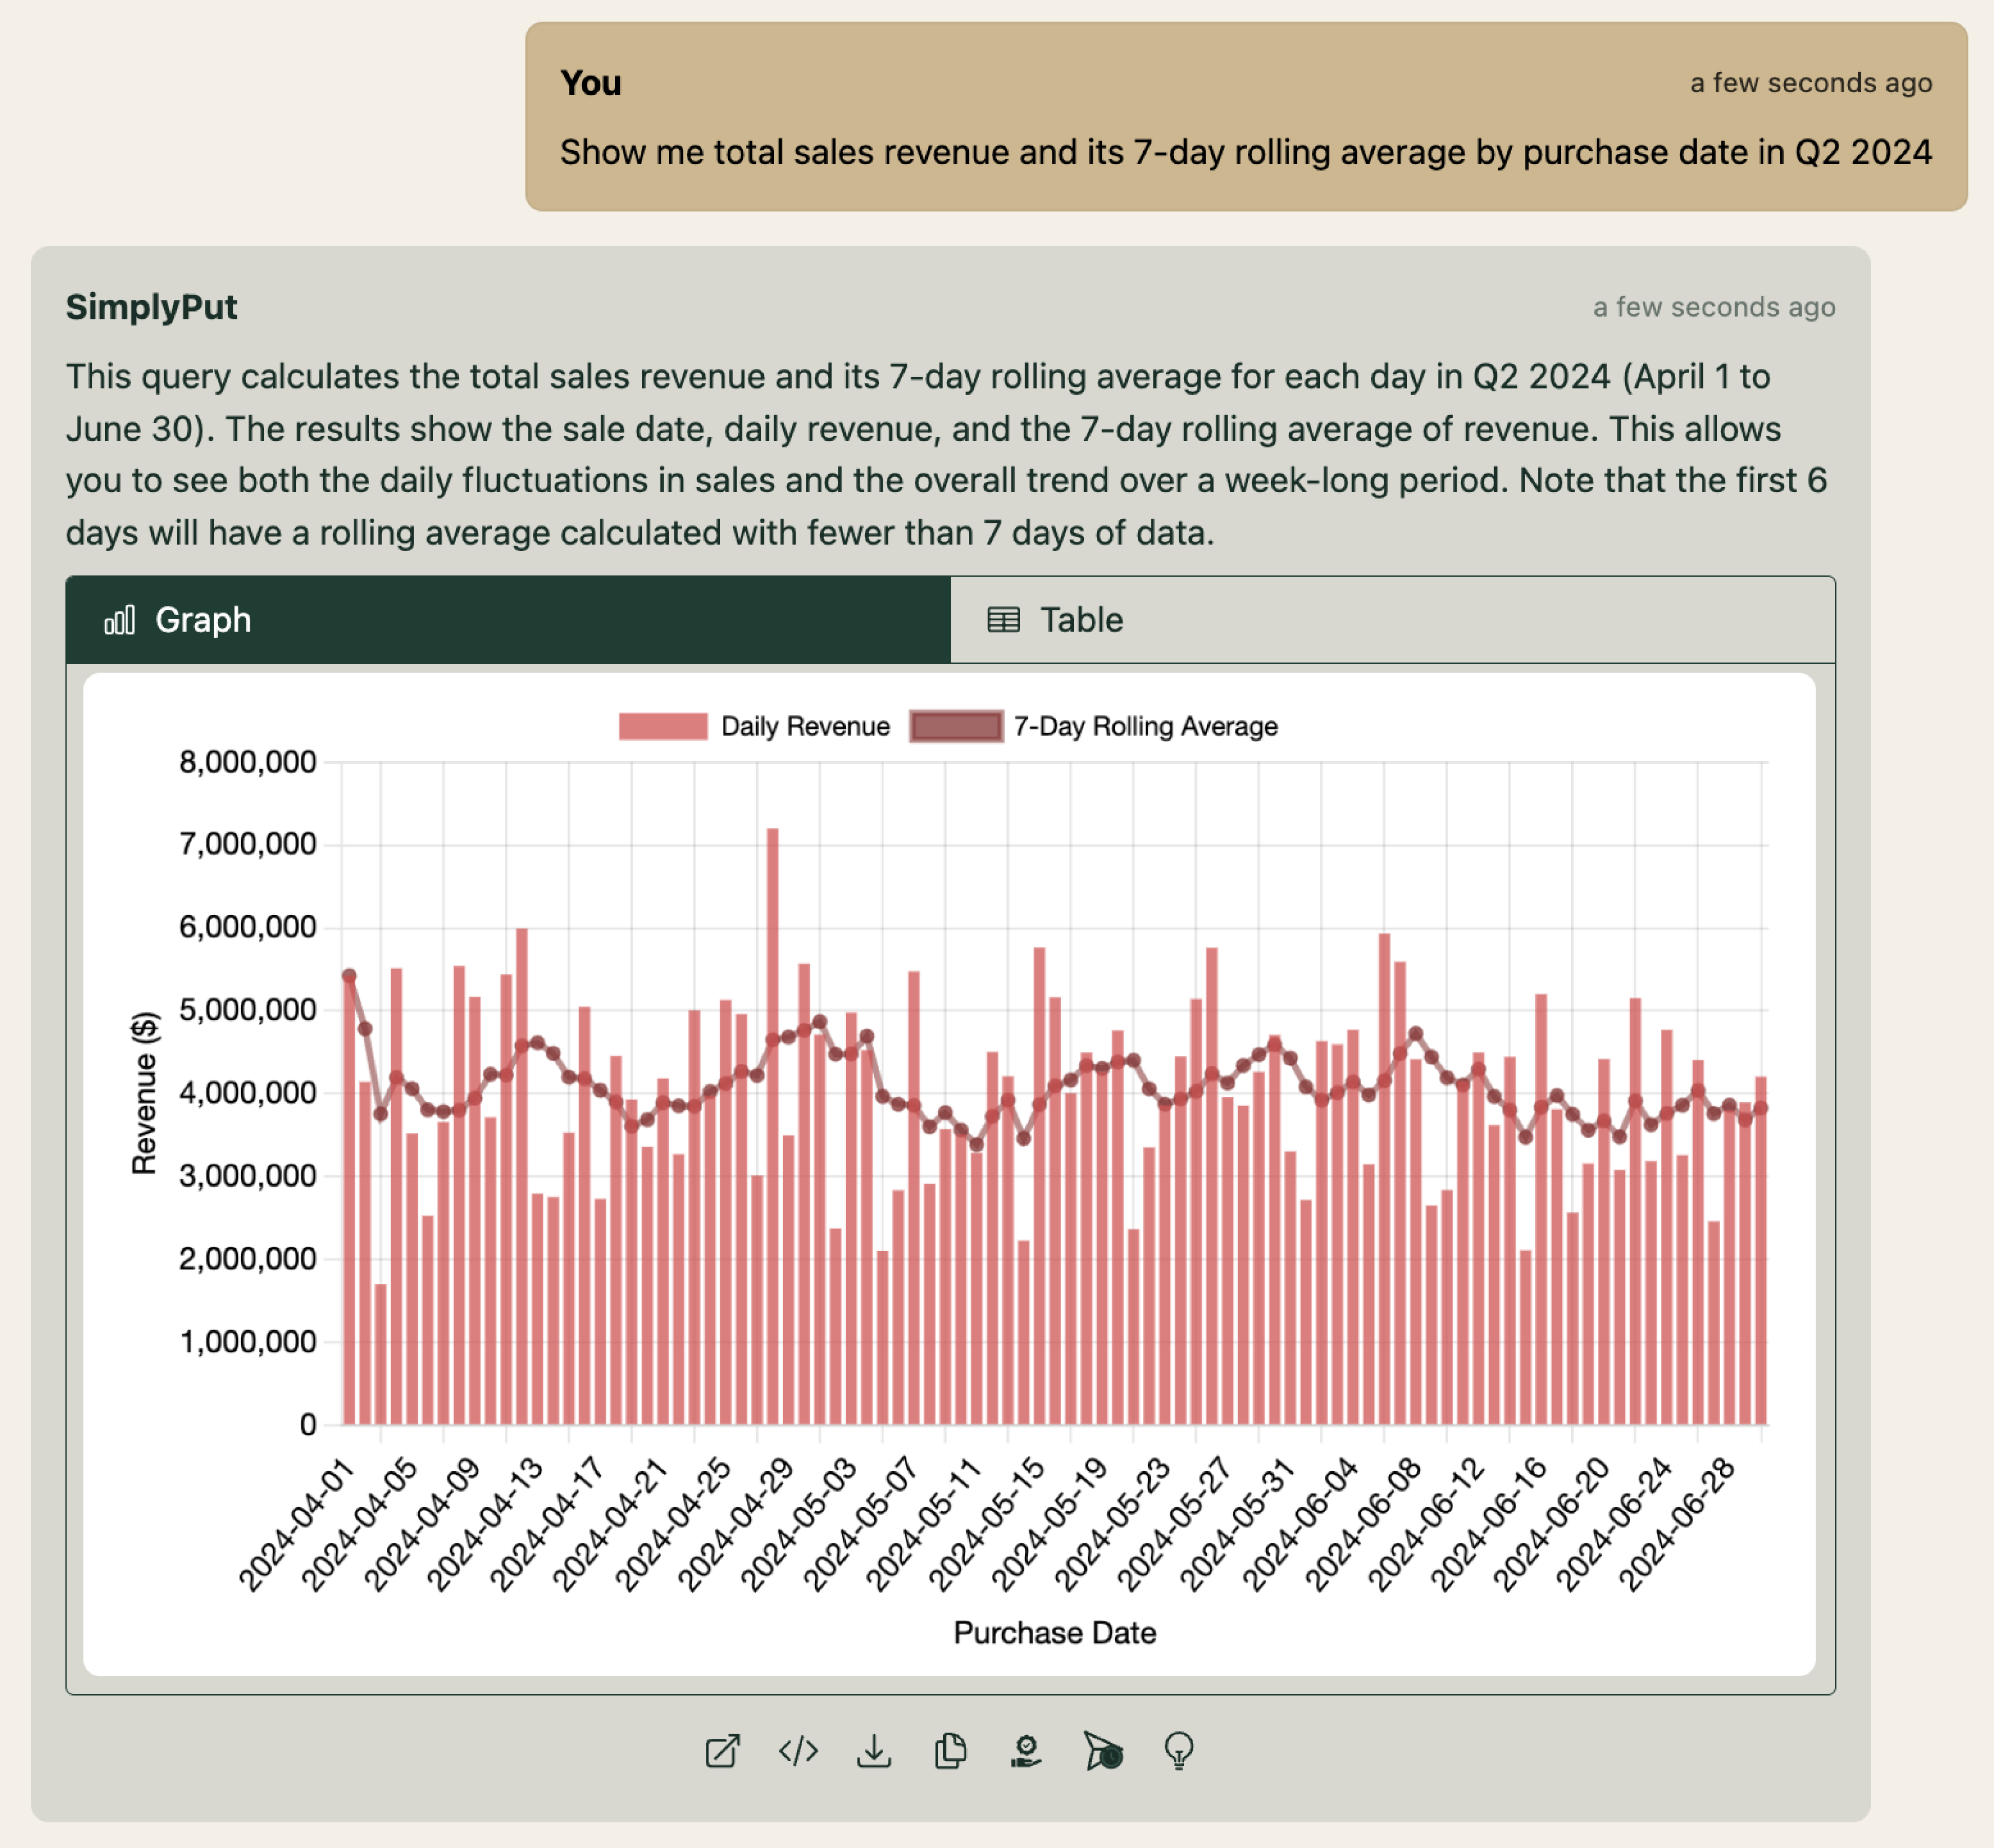Click the user message about Q2 2024 revenue
This screenshot has height=1848, width=1994.
click(1245, 152)
